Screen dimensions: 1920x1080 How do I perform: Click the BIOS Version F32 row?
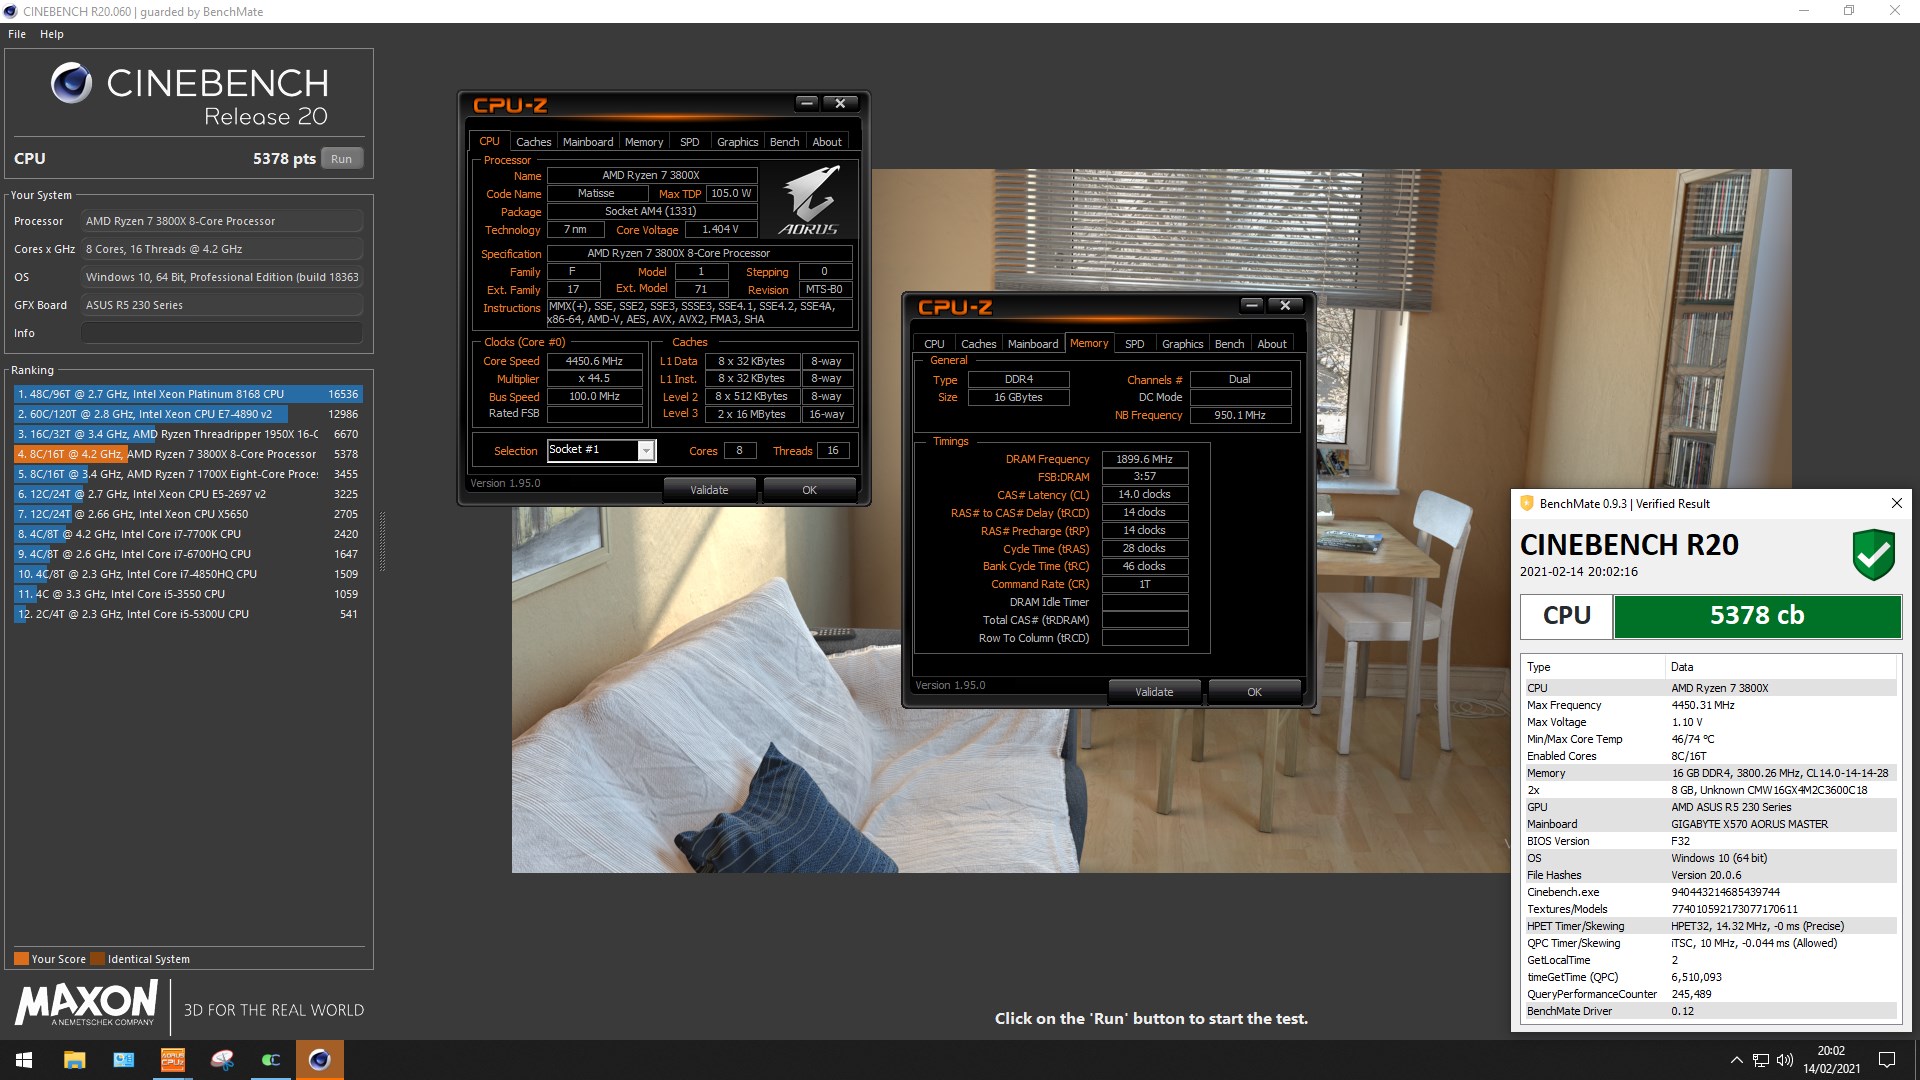[x=1709, y=841]
